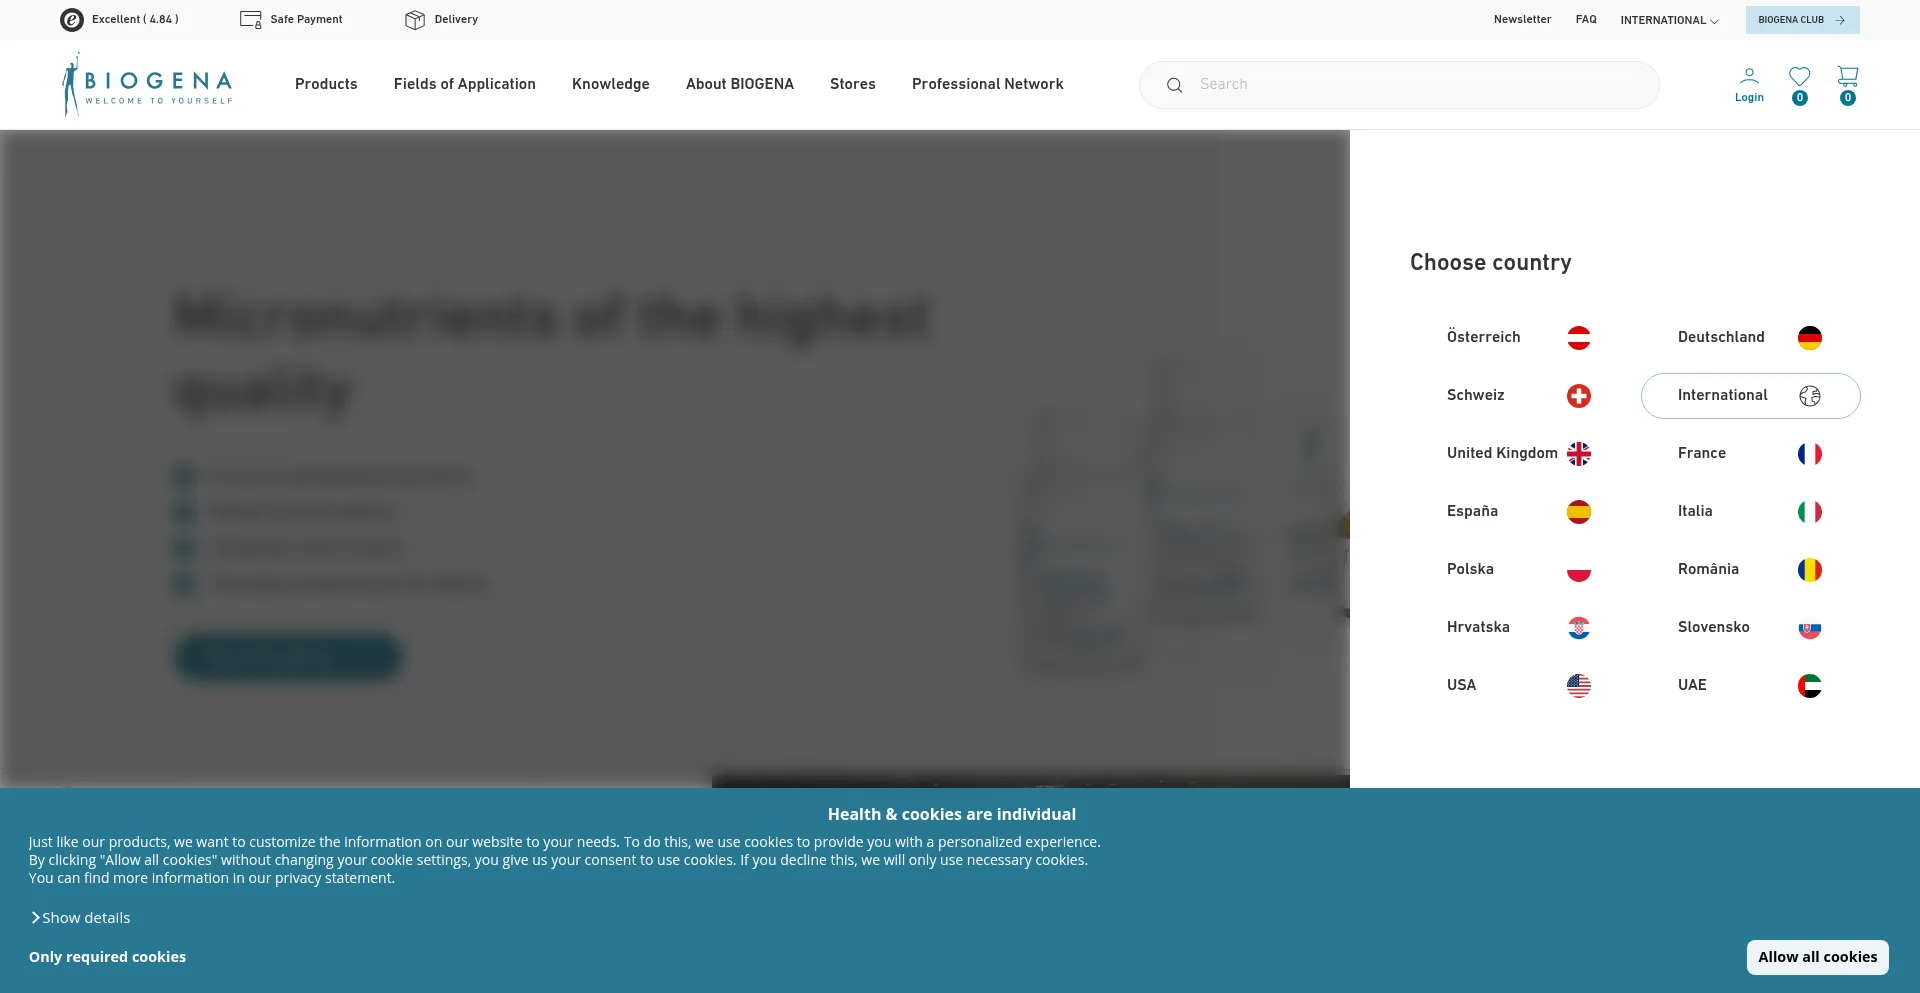Open Fields of Application menu
1920x993 pixels.
[464, 84]
